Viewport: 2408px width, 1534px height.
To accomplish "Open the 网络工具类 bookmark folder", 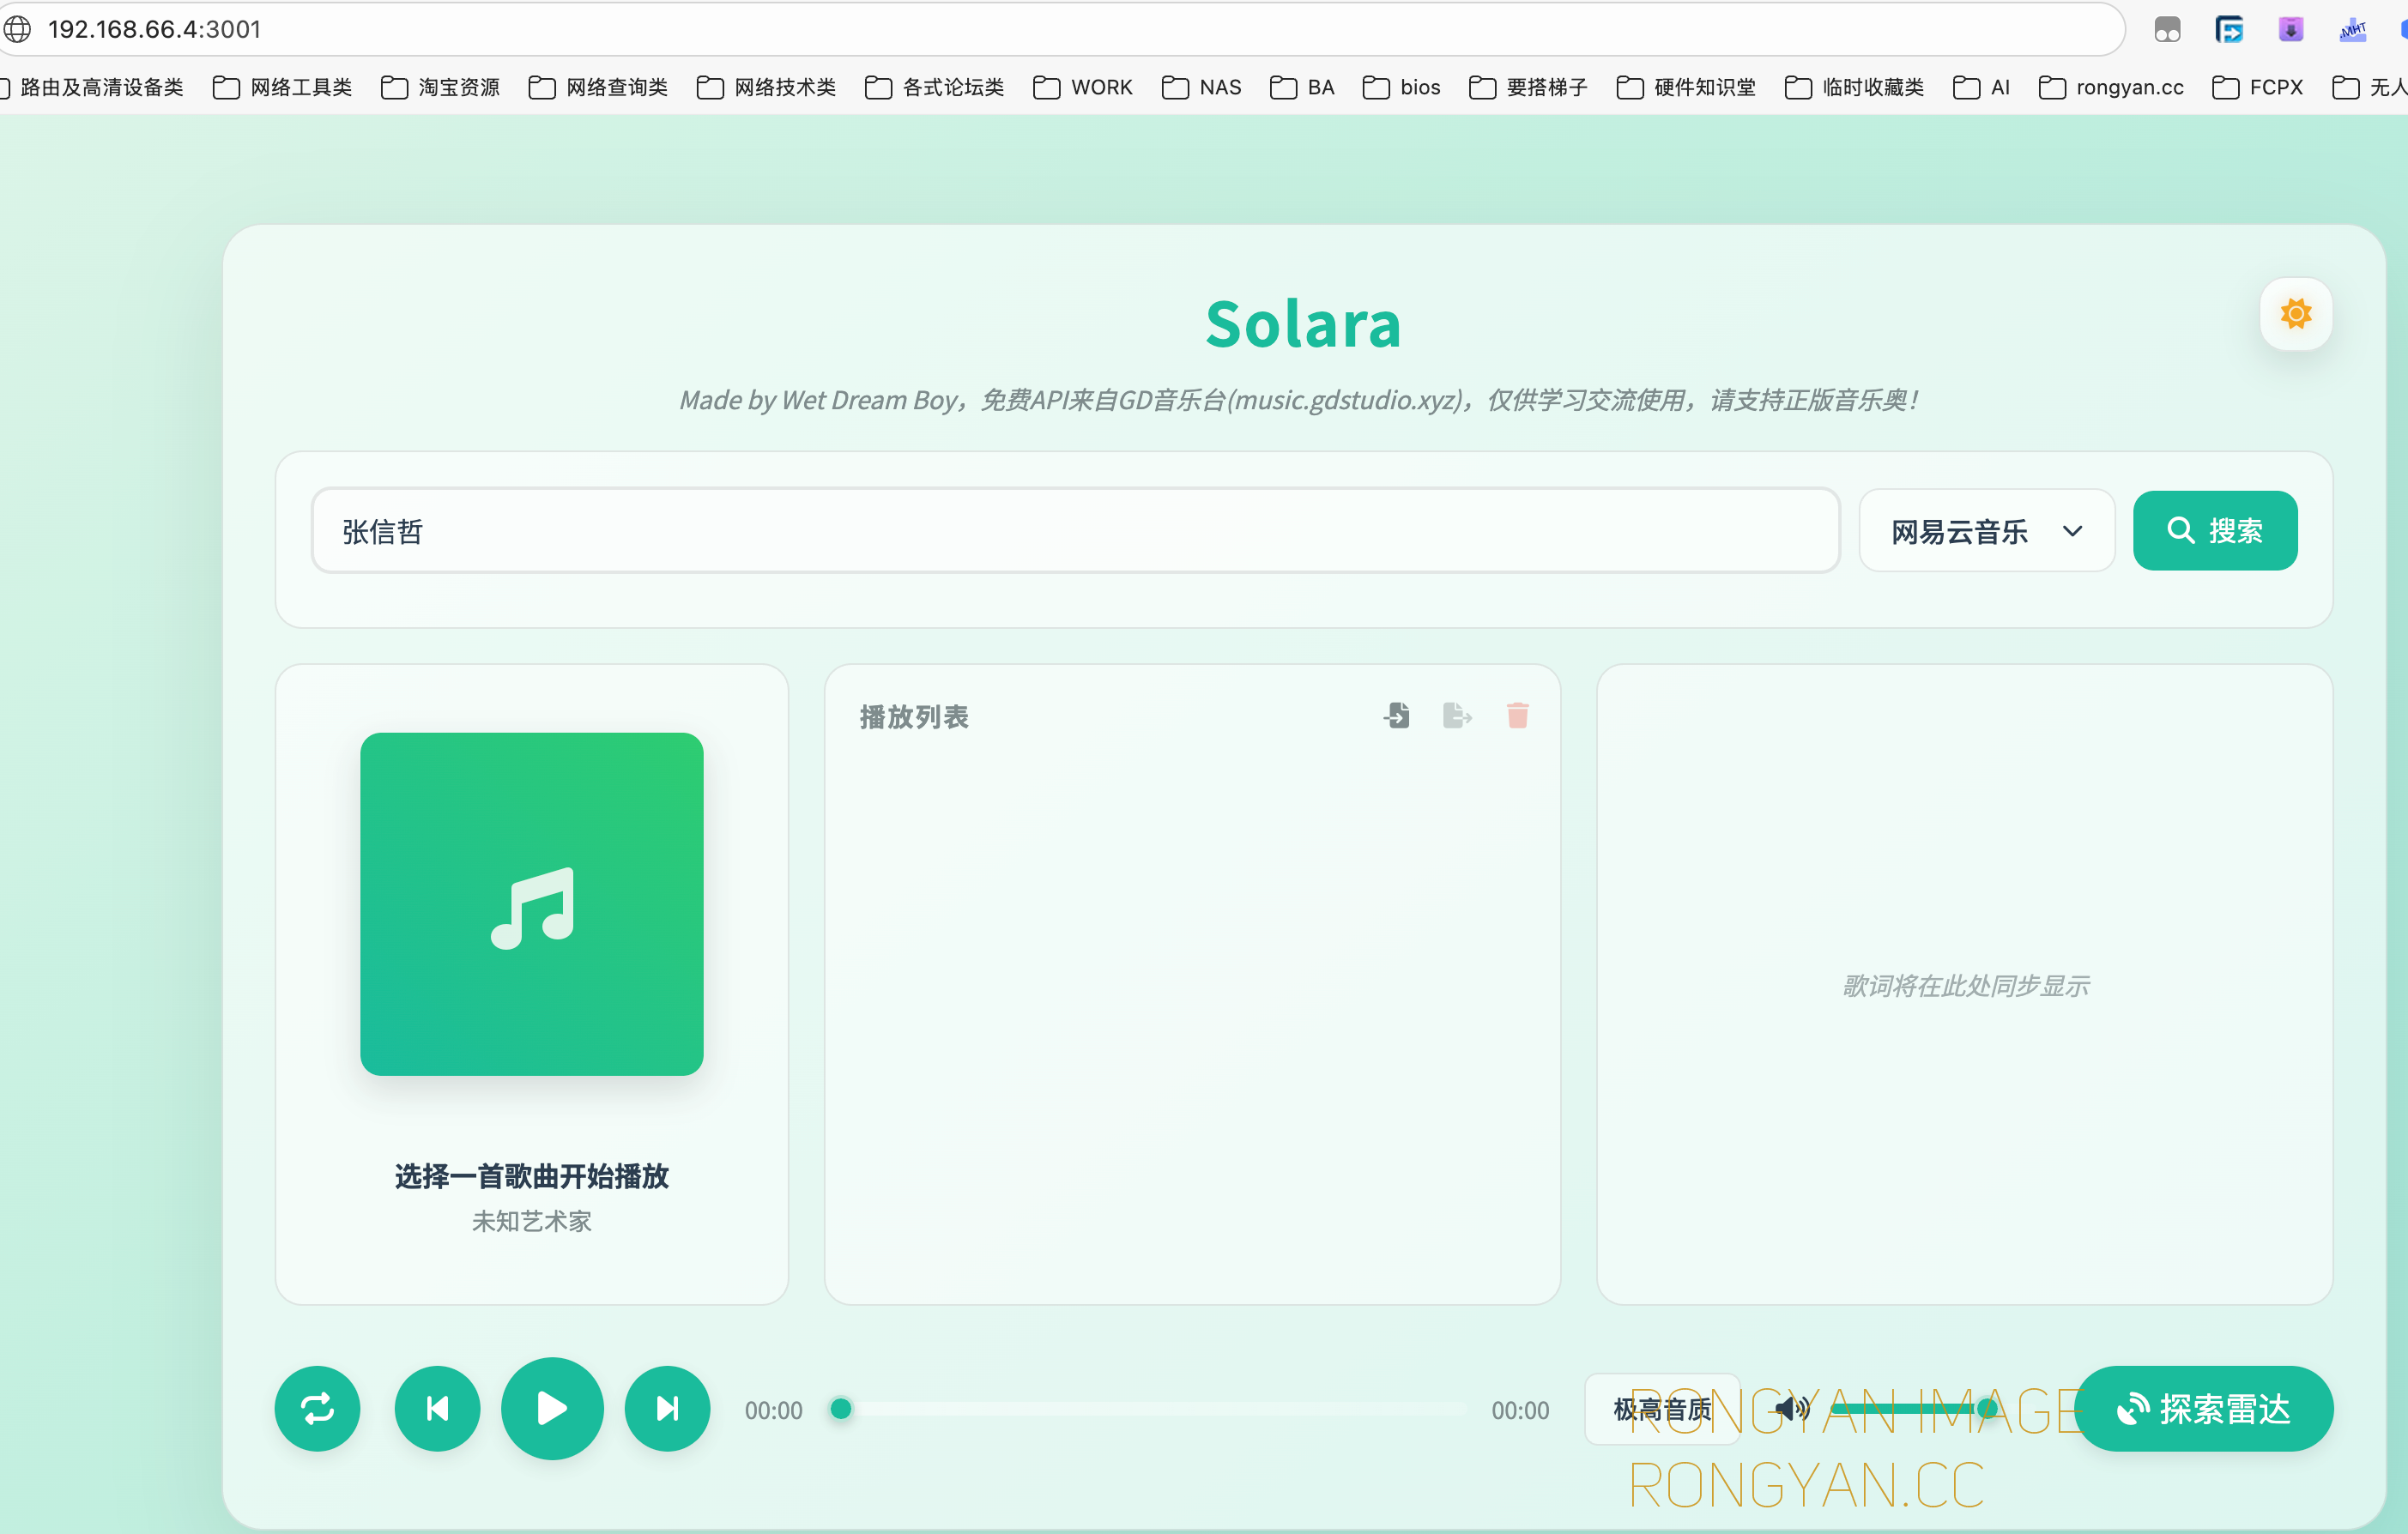I will [283, 87].
